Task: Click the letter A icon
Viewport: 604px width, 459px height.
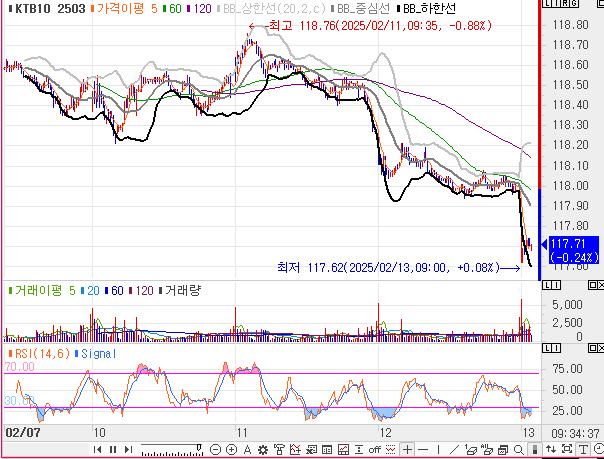Action: [247, 449]
